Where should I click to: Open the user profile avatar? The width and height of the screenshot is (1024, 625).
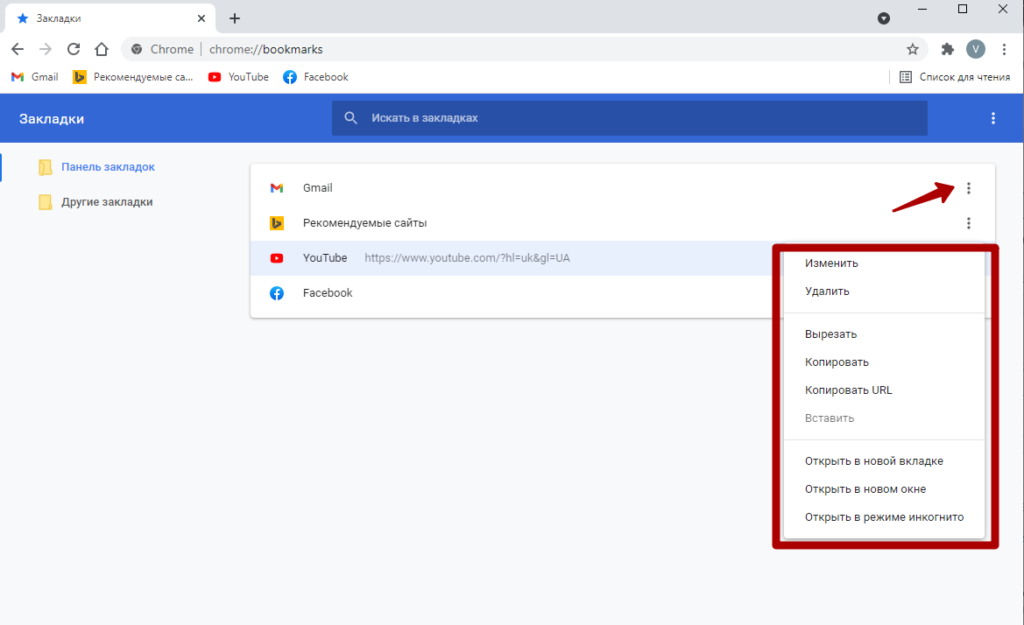976,49
